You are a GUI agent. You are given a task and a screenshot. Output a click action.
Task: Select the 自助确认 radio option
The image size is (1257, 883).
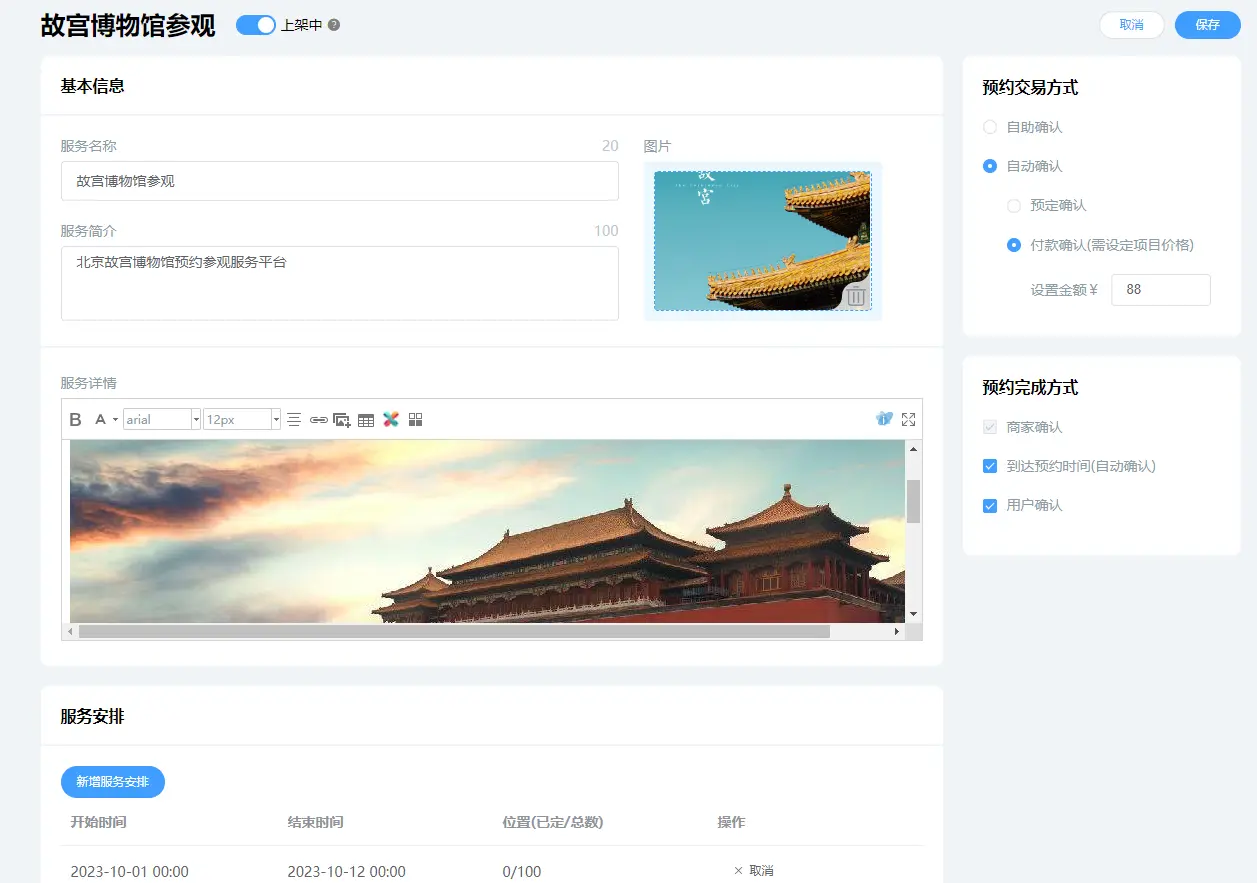tap(990, 127)
